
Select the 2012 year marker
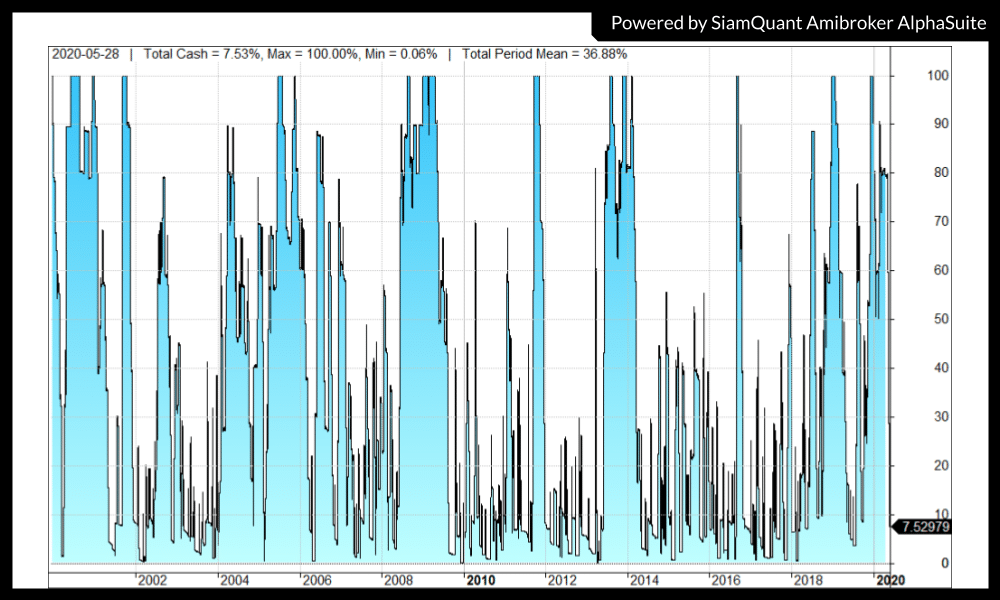(562, 580)
